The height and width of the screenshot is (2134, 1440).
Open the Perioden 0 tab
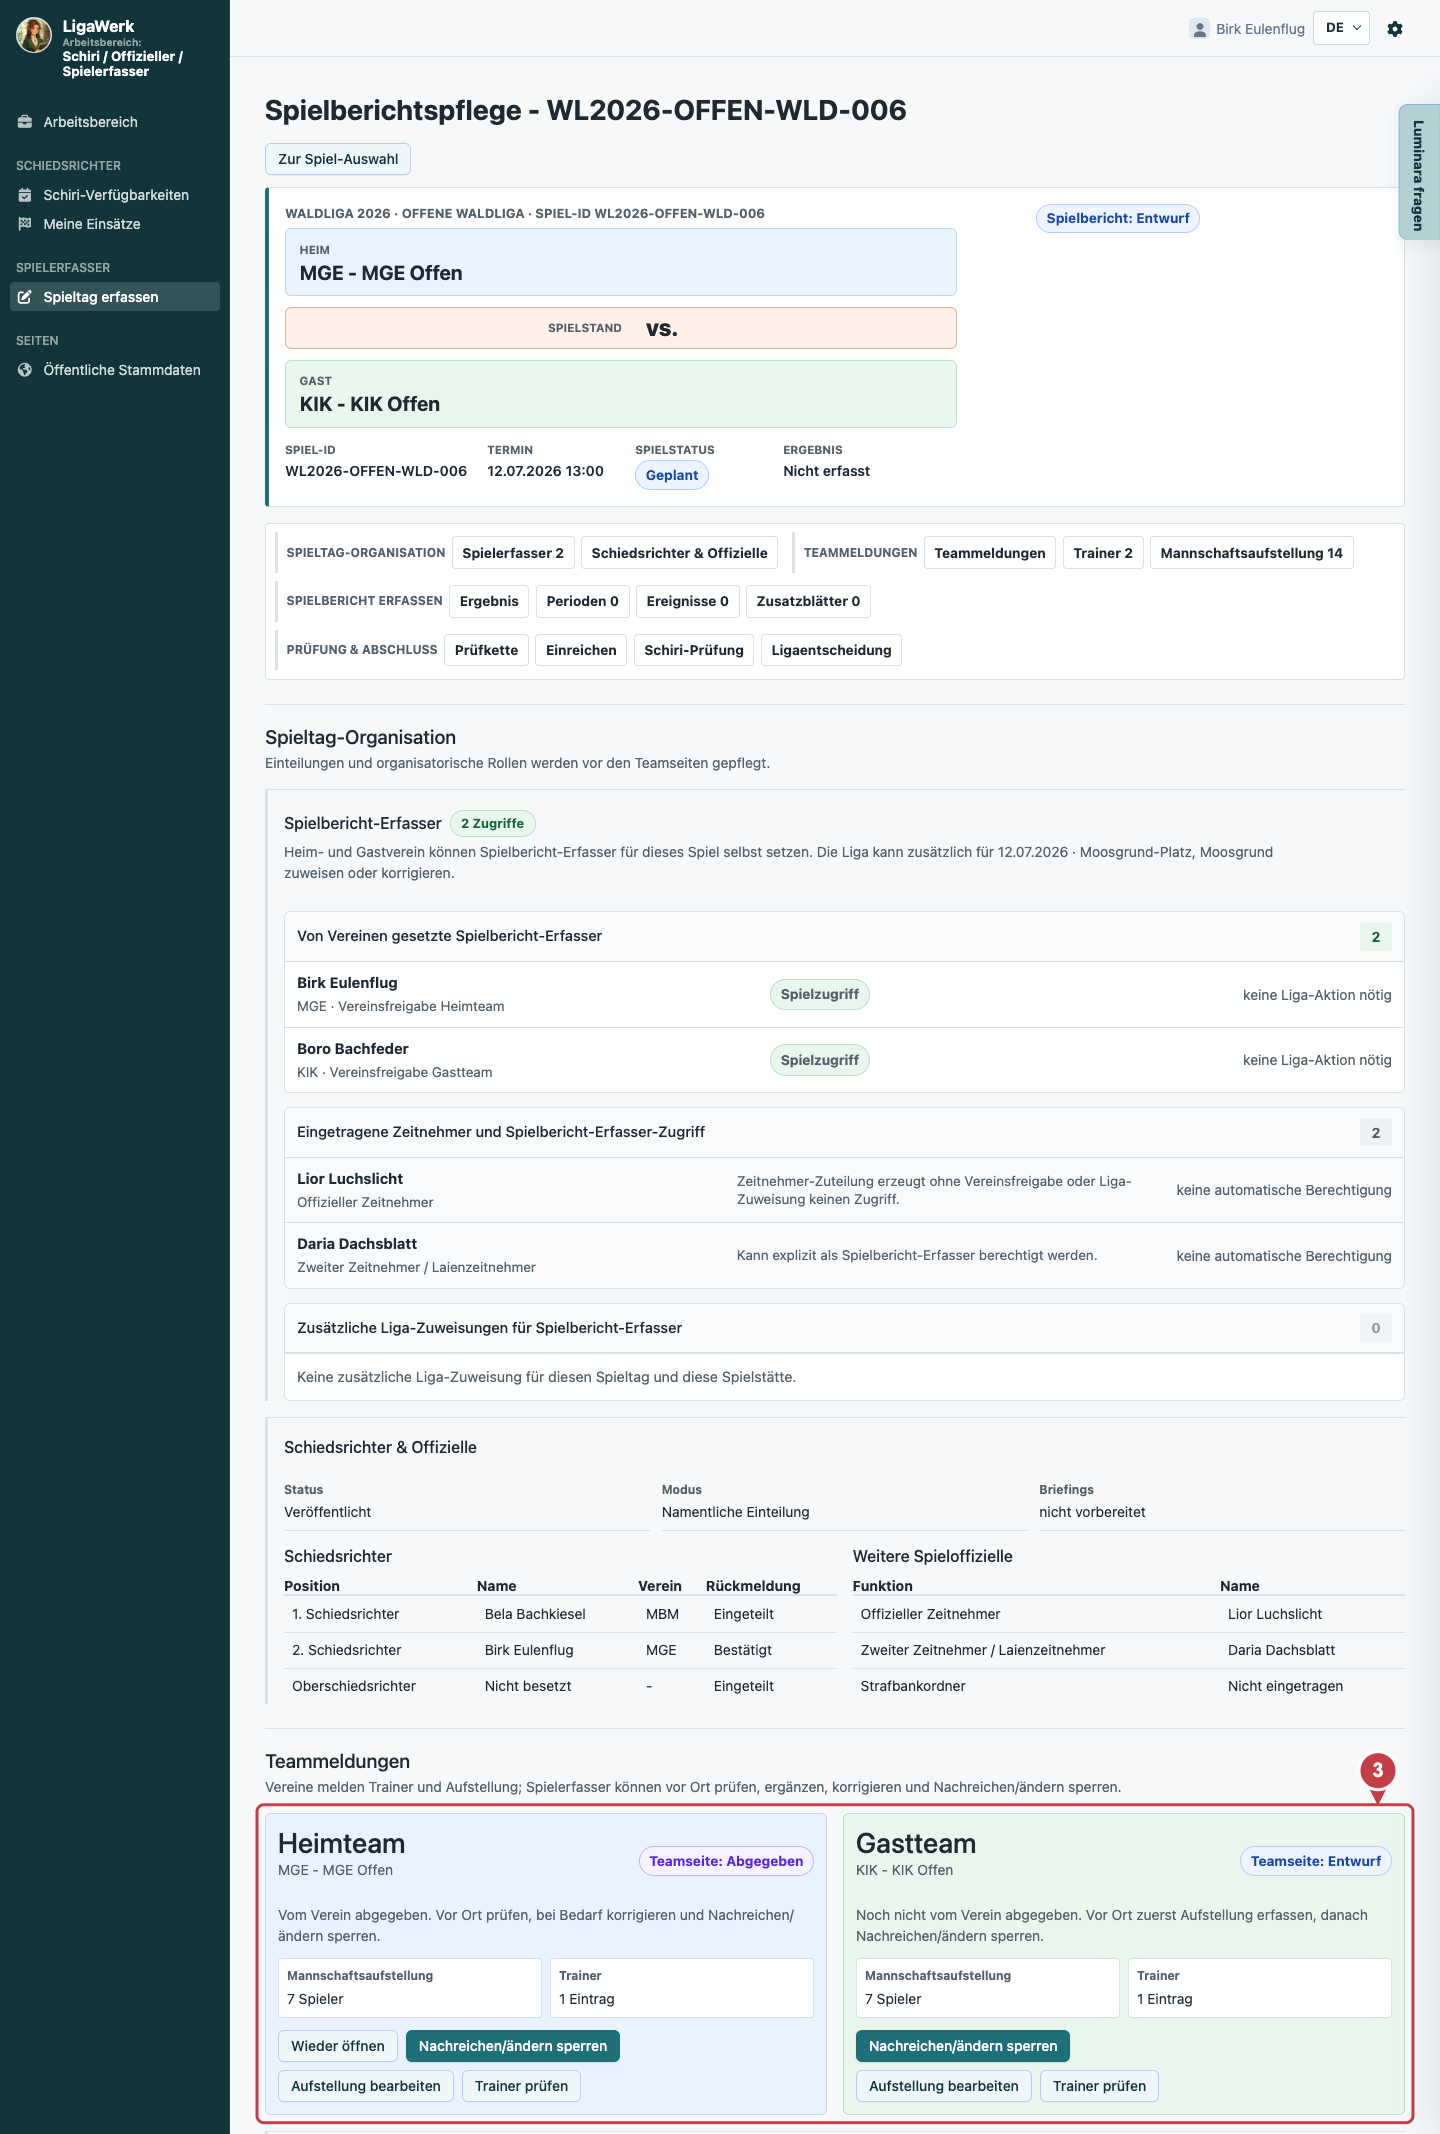tap(583, 601)
